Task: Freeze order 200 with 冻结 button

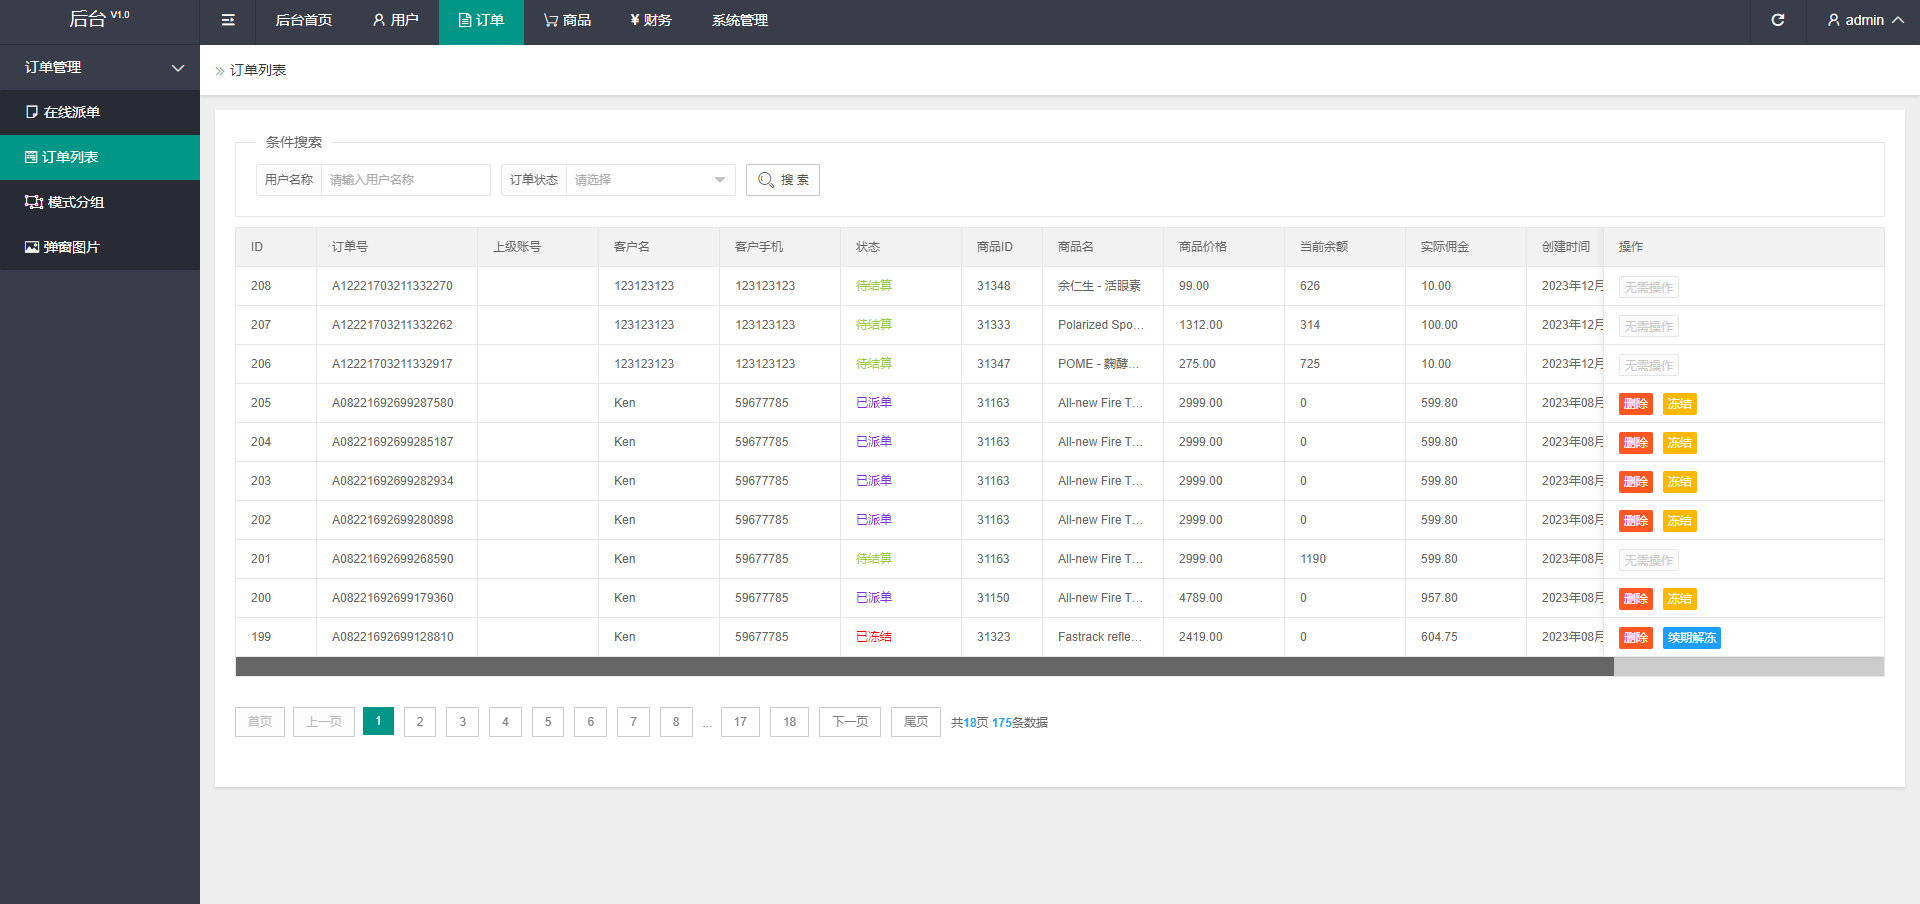Action: click(1679, 599)
